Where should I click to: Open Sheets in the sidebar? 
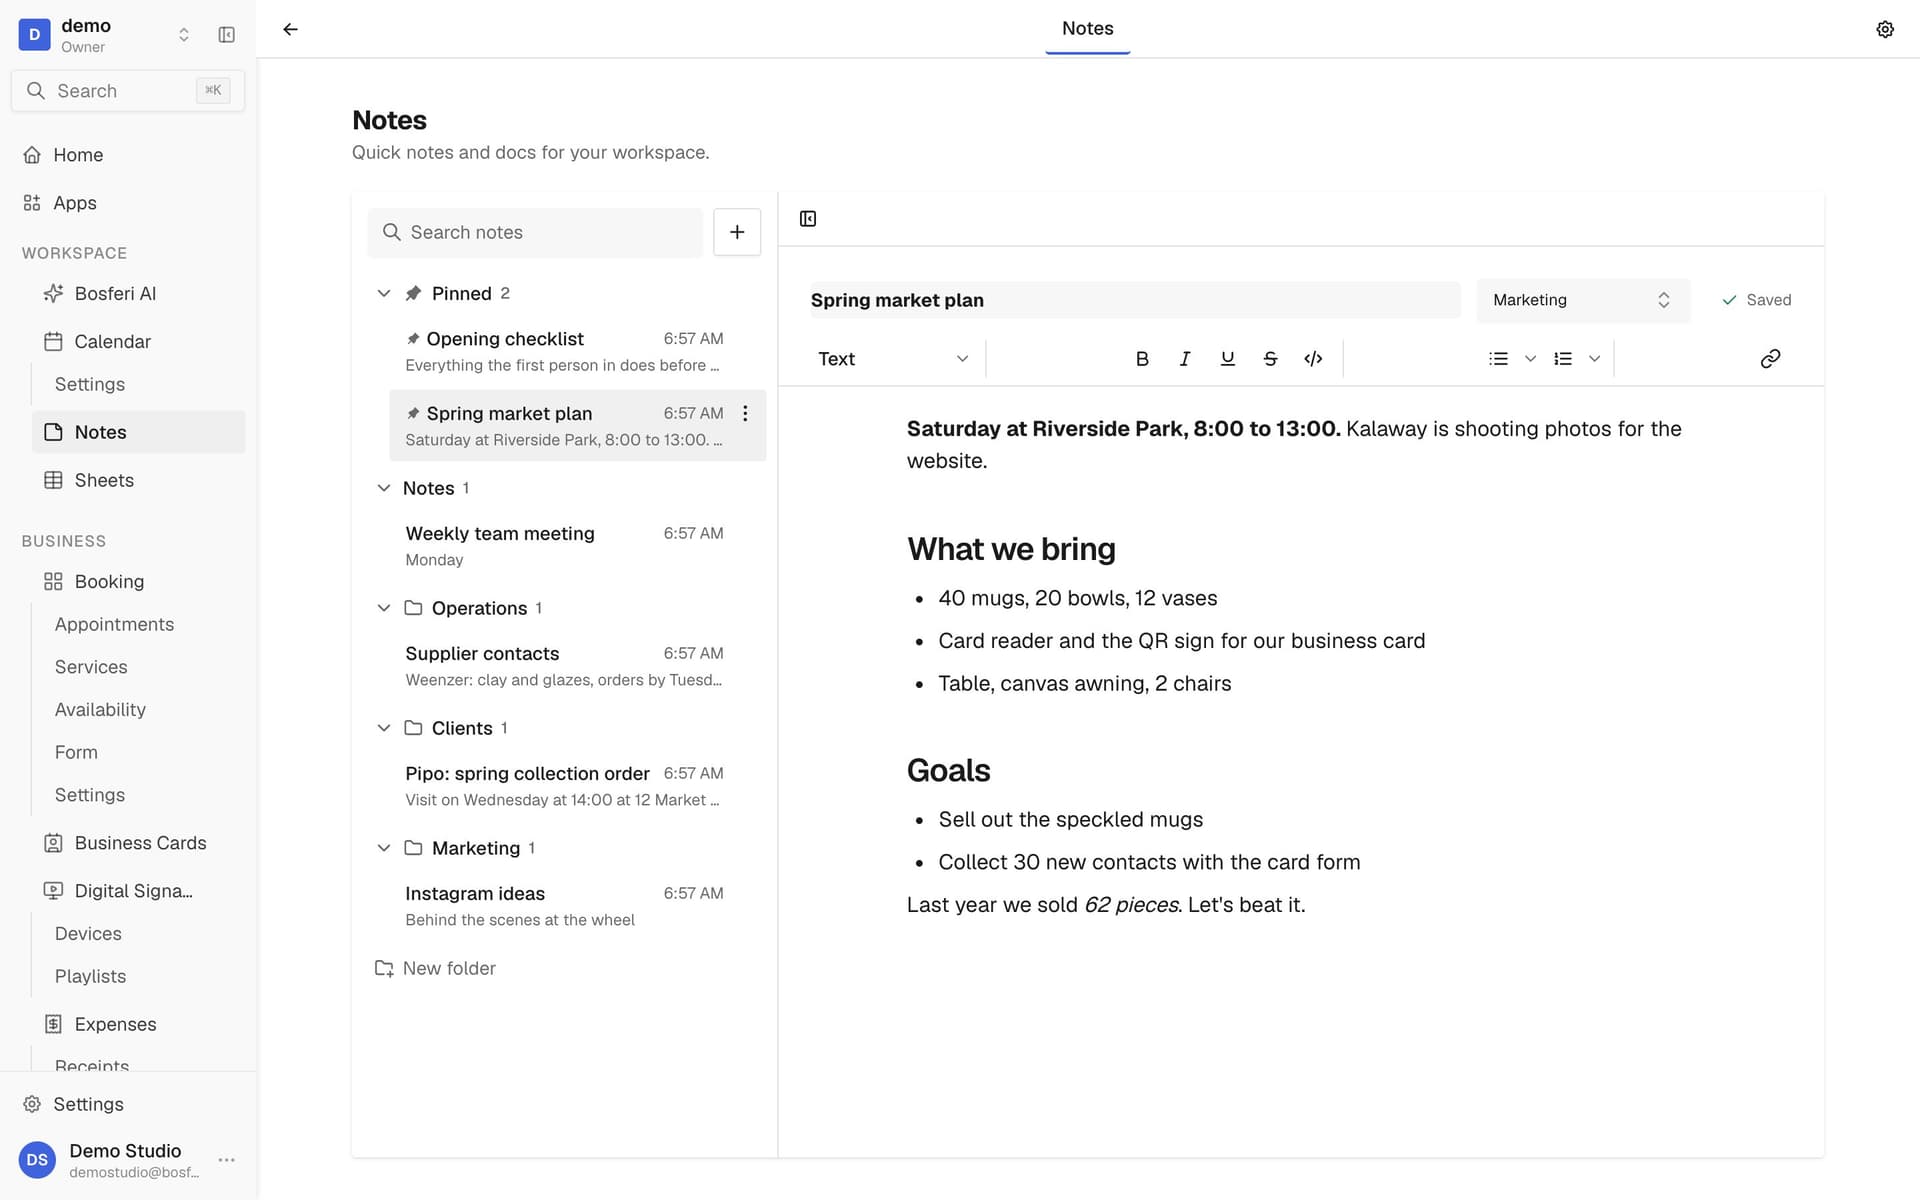(x=138, y=480)
